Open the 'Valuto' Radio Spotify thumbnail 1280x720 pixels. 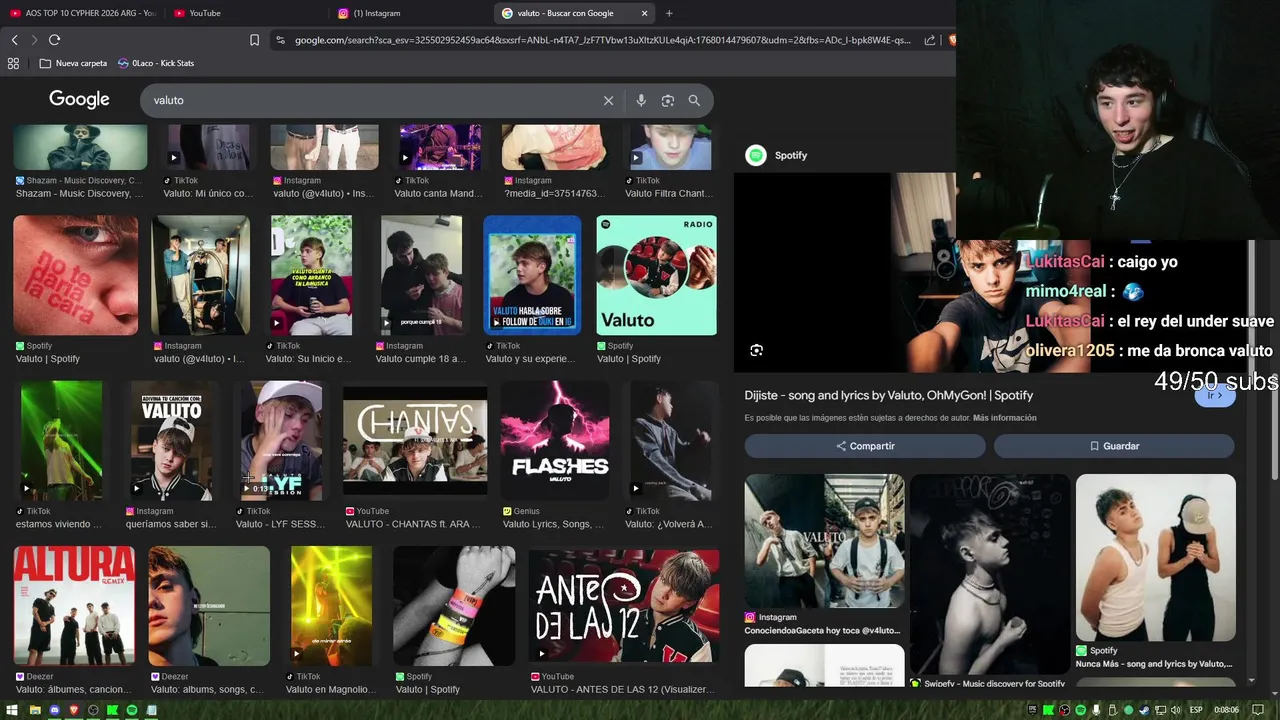[656, 275]
